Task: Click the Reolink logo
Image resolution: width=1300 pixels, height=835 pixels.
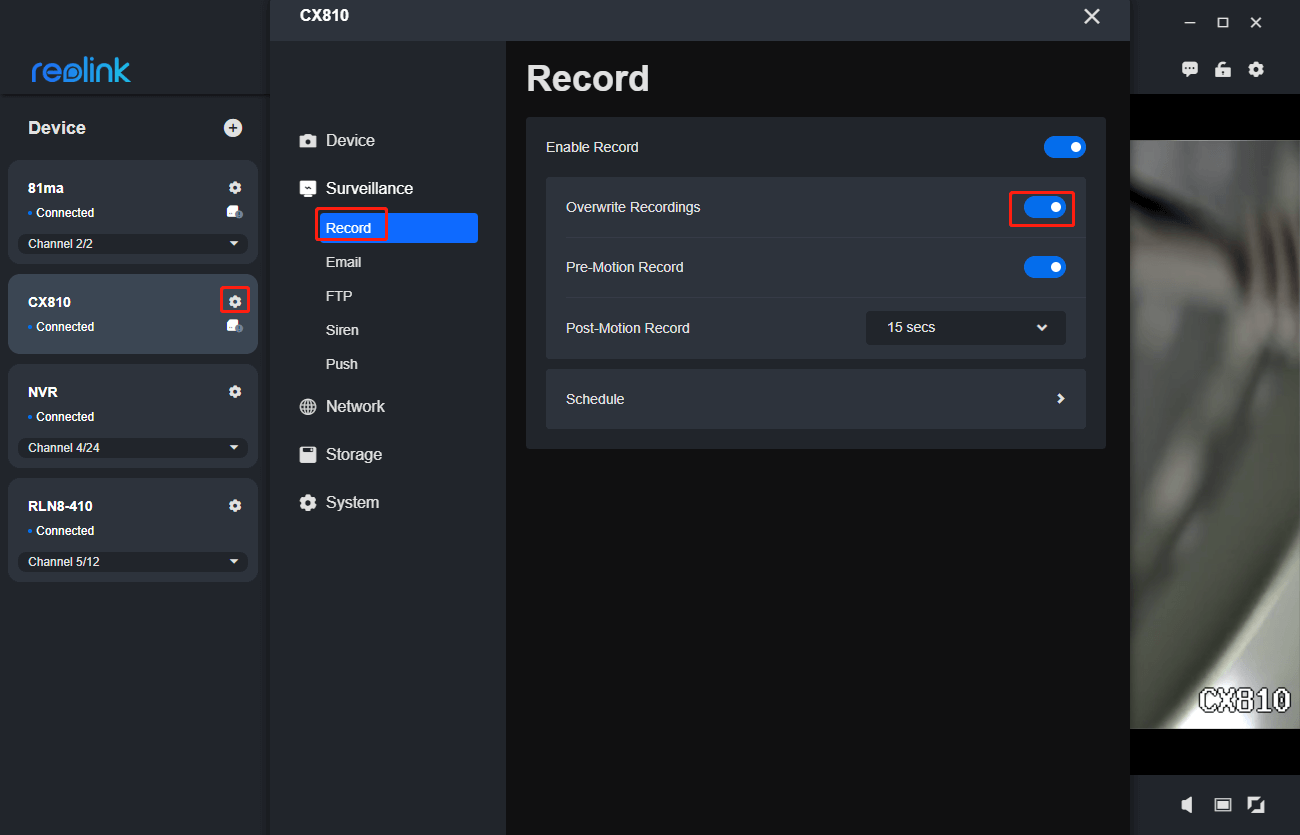Action: pos(81,70)
